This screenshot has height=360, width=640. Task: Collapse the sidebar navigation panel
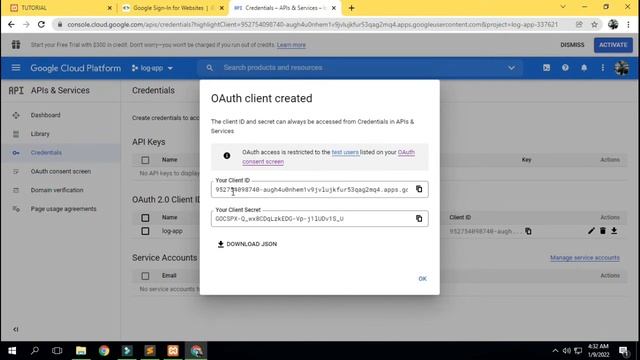click(16, 329)
